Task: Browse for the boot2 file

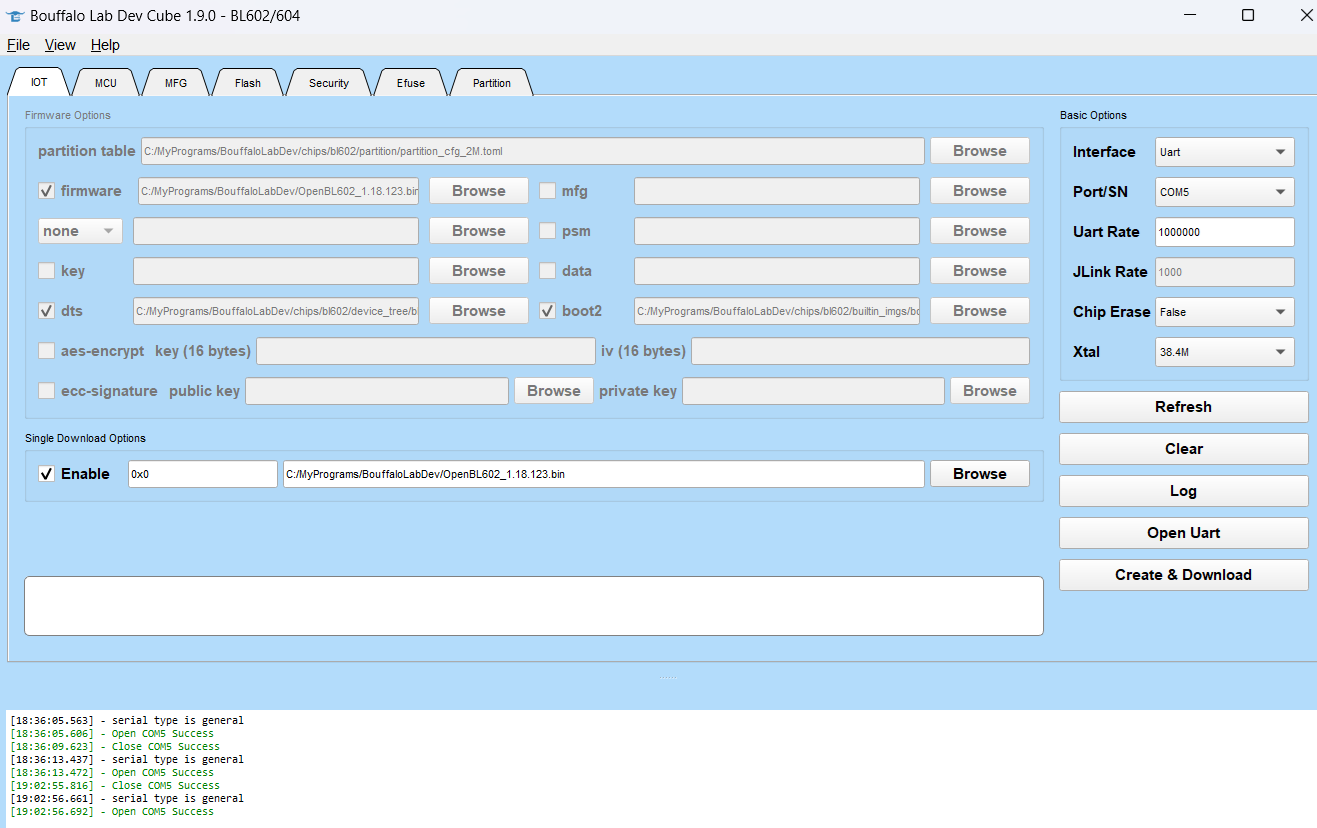Action: tap(980, 311)
